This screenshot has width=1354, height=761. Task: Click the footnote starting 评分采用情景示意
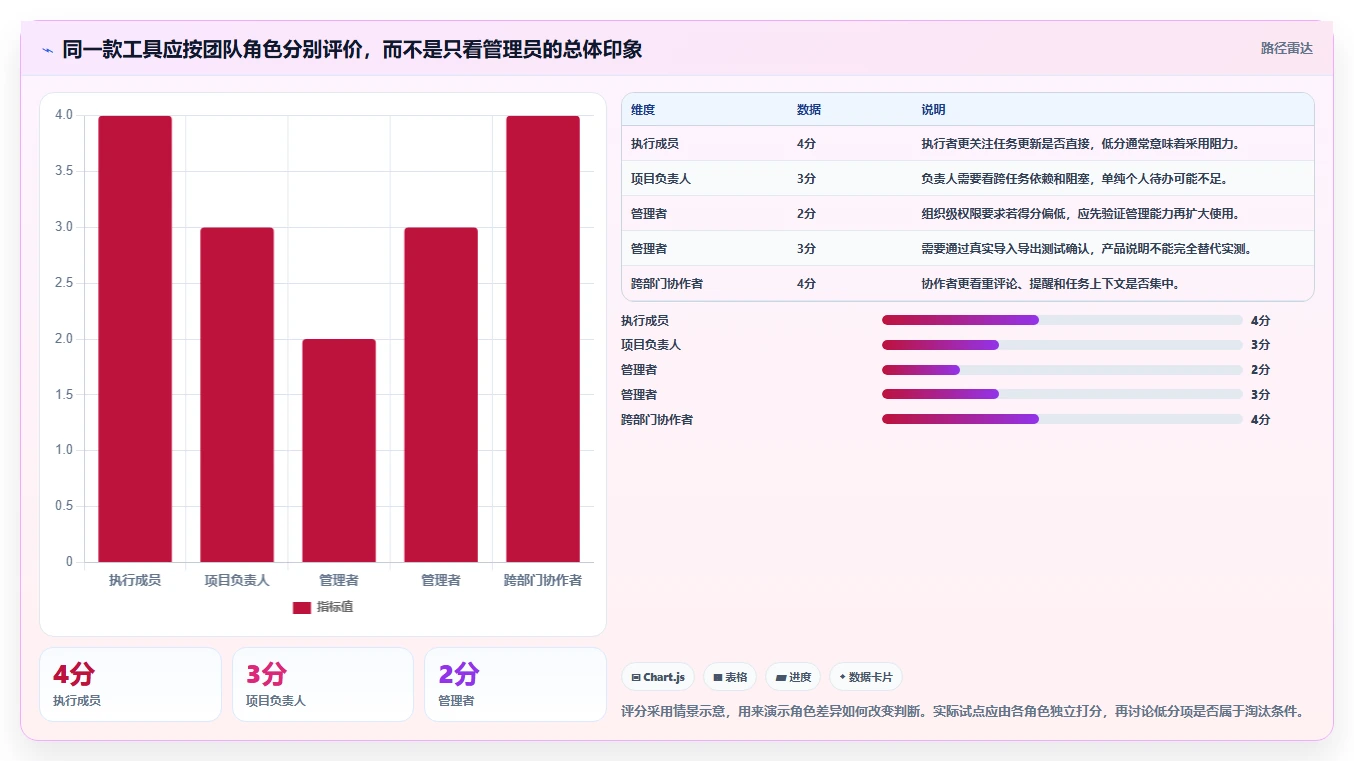[963, 712]
